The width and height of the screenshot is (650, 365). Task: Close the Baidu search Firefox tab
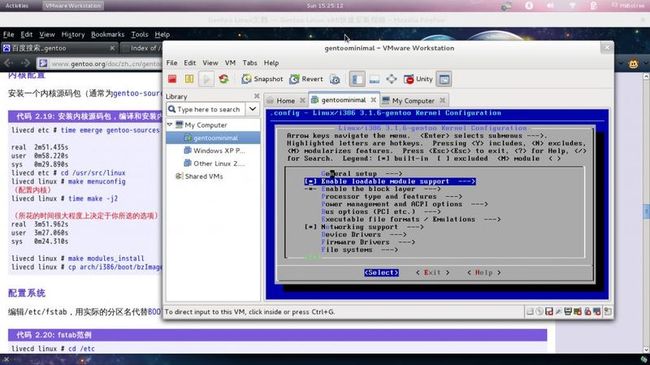pyautogui.click(x=112, y=48)
